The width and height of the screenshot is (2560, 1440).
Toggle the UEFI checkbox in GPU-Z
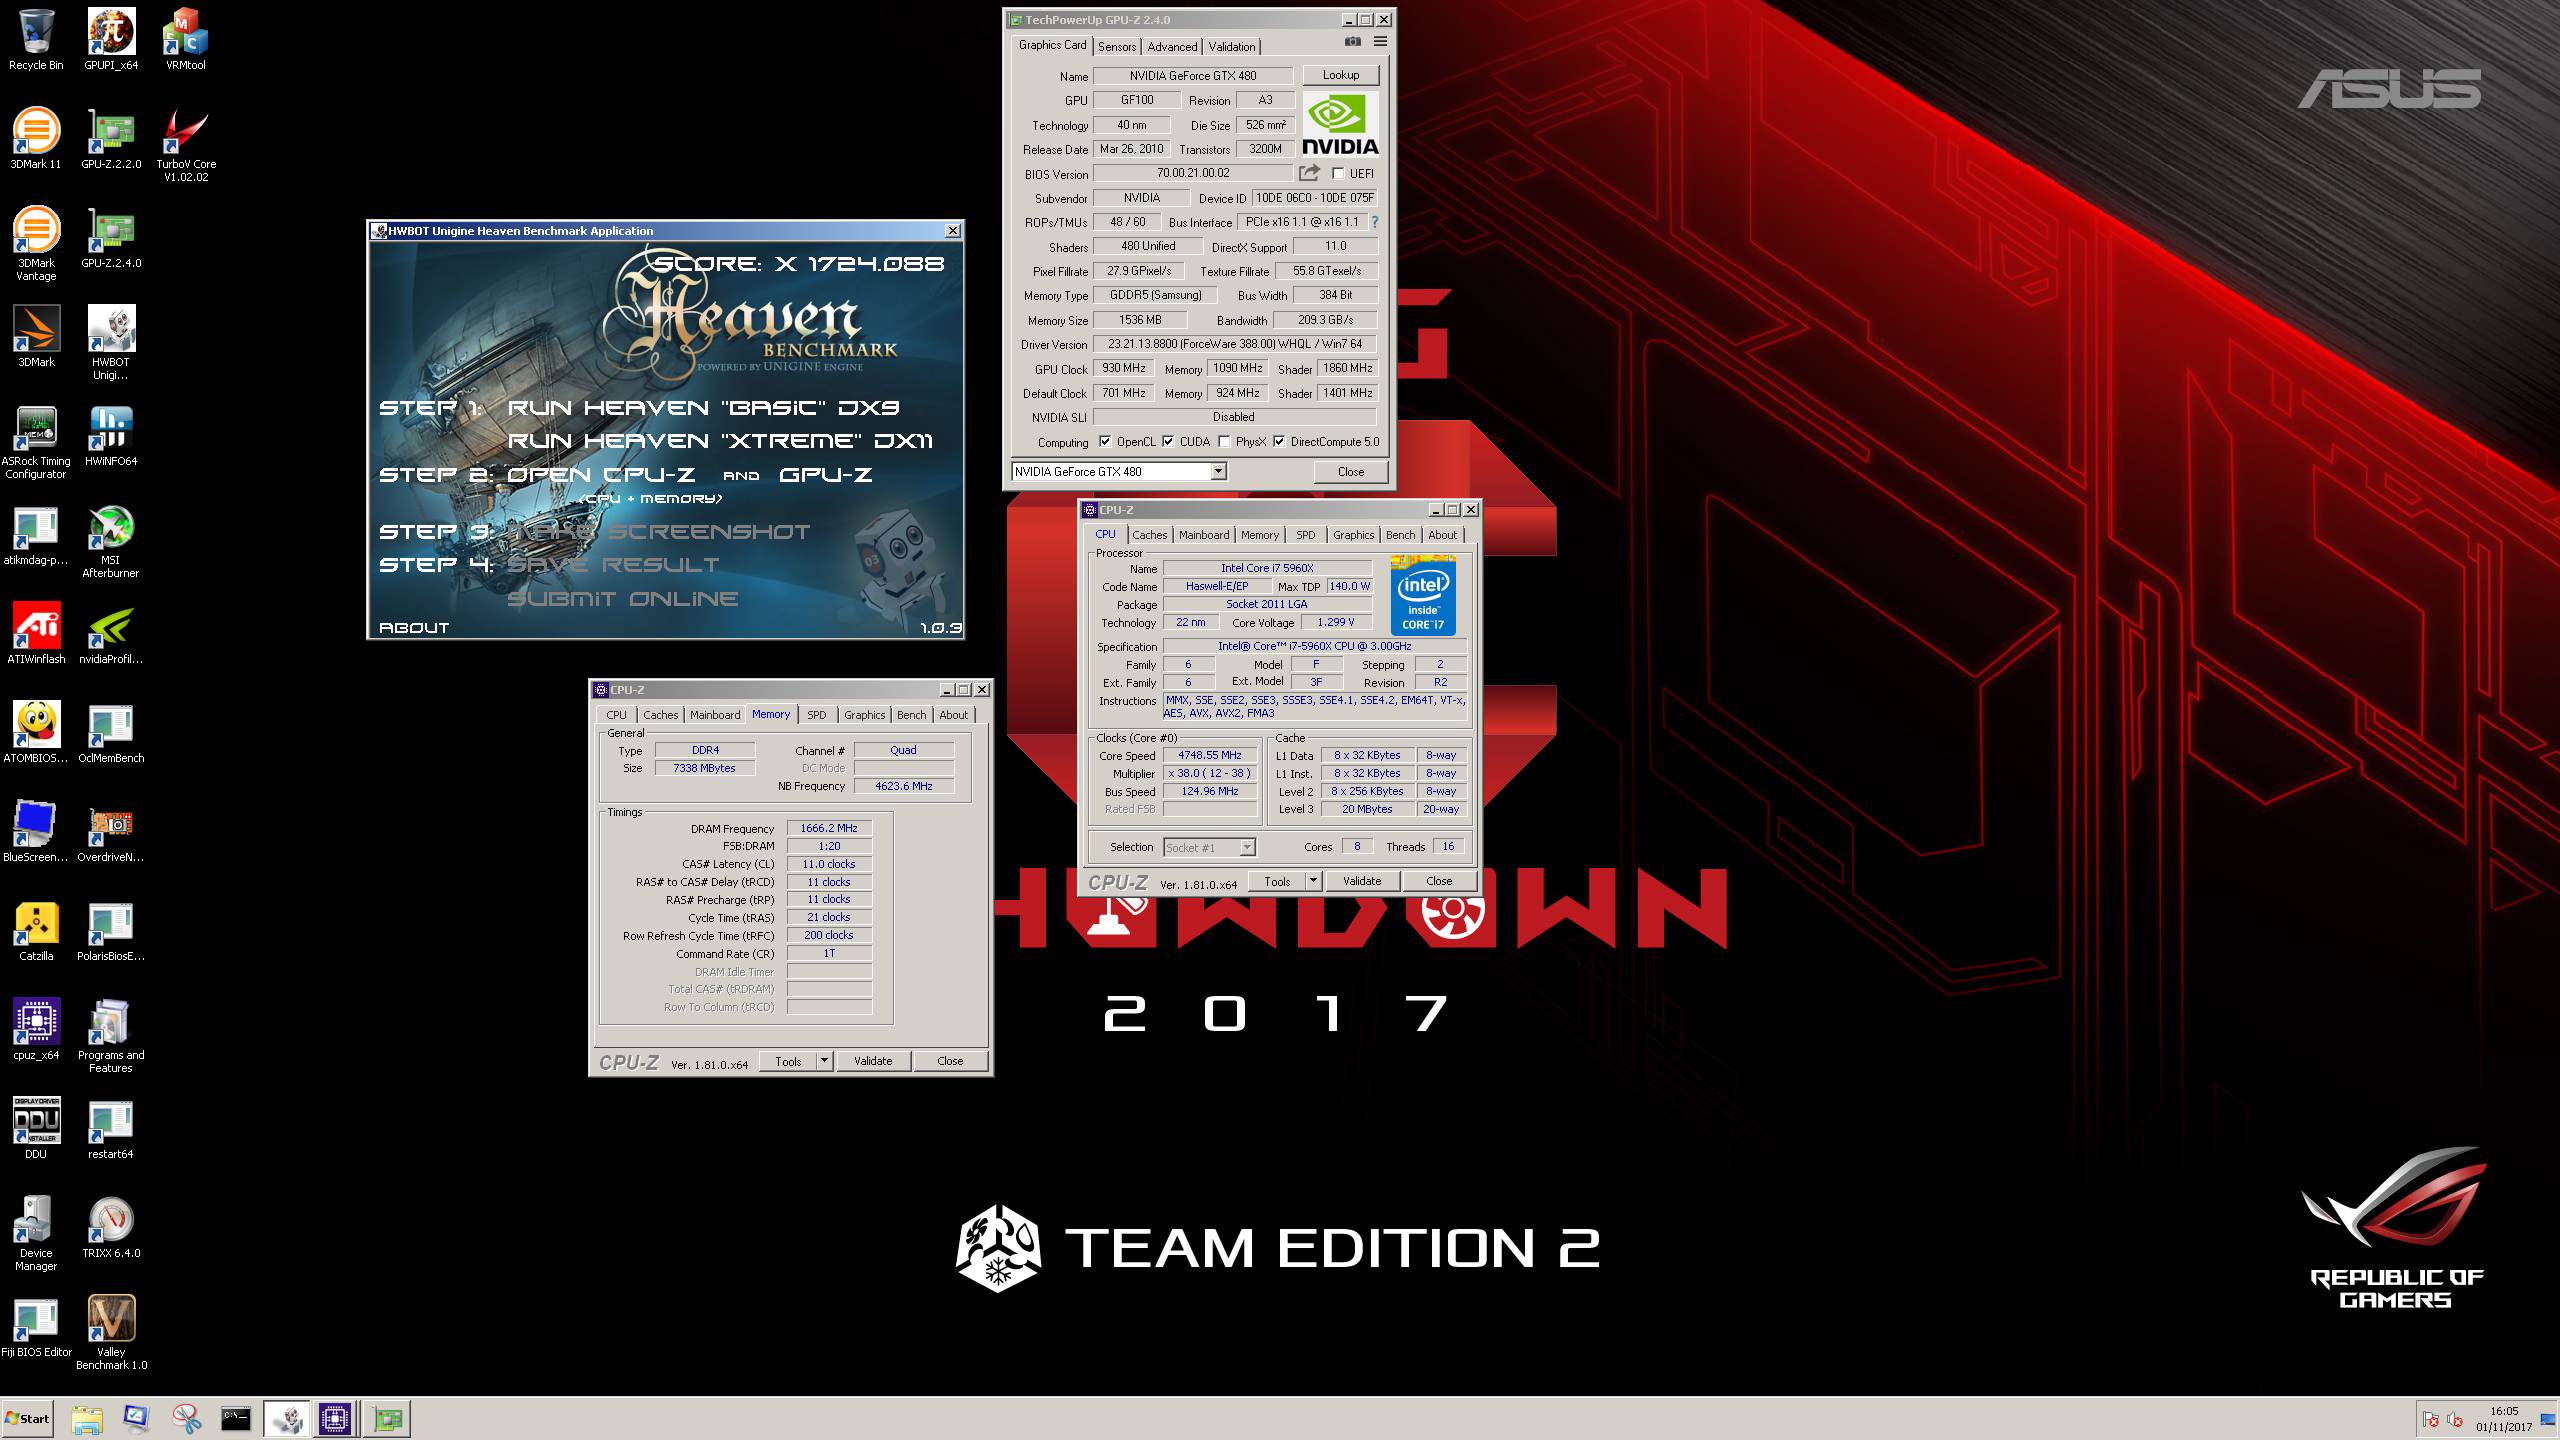click(1338, 174)
